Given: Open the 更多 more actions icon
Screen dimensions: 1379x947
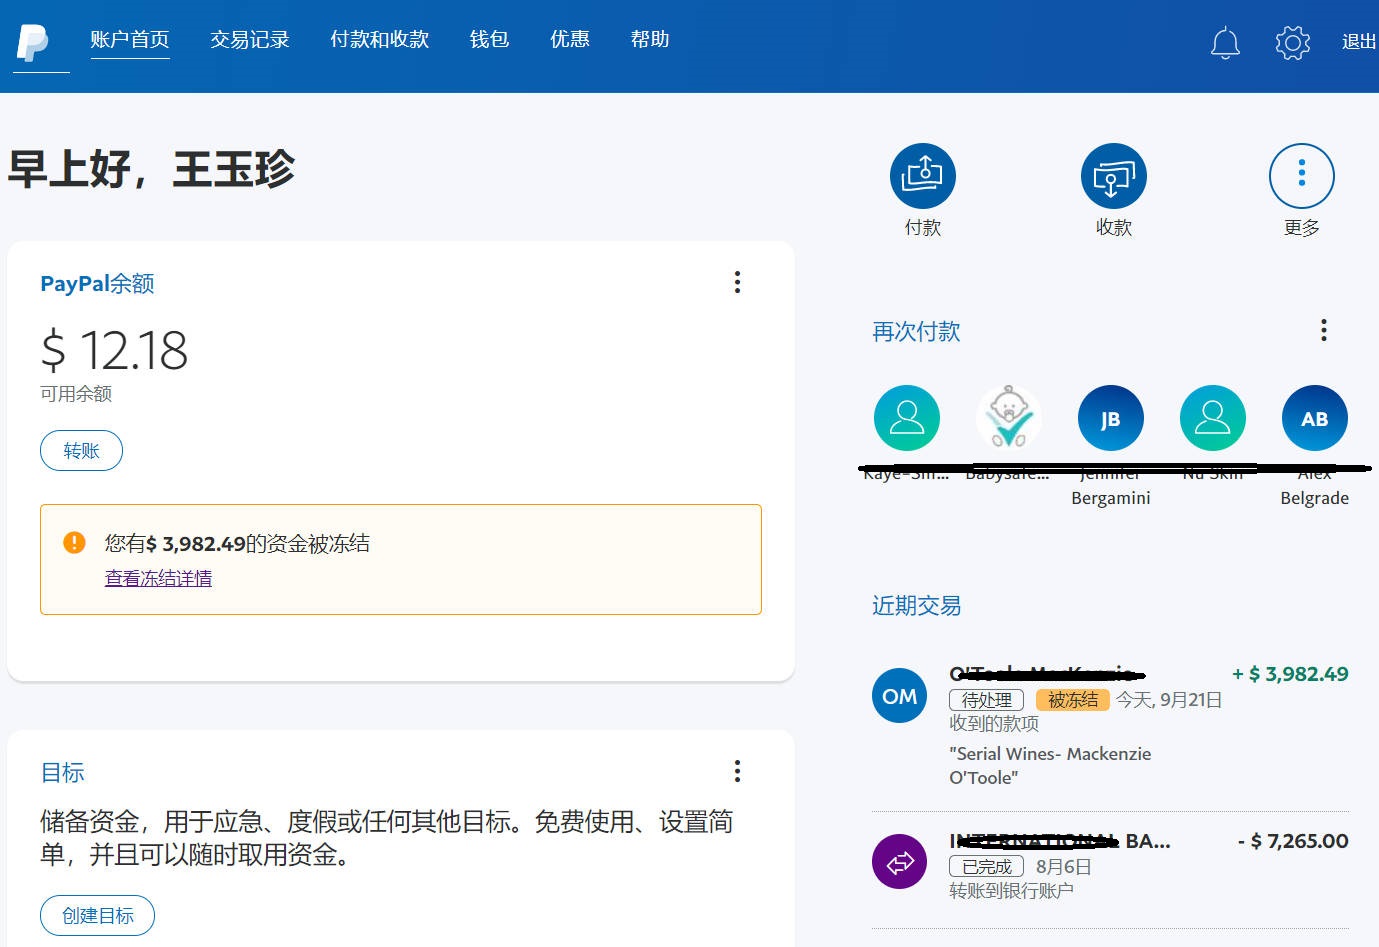Looking at the screenshot, I should (1302, 176).
